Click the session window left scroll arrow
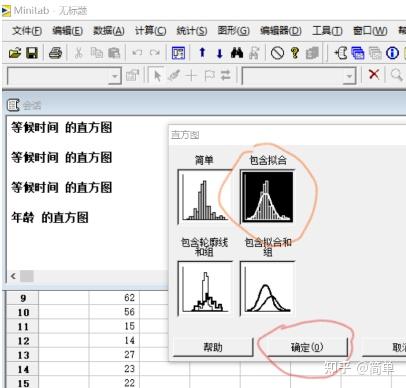The height and width of the screenshot is (388, 406). coord(13,276)
